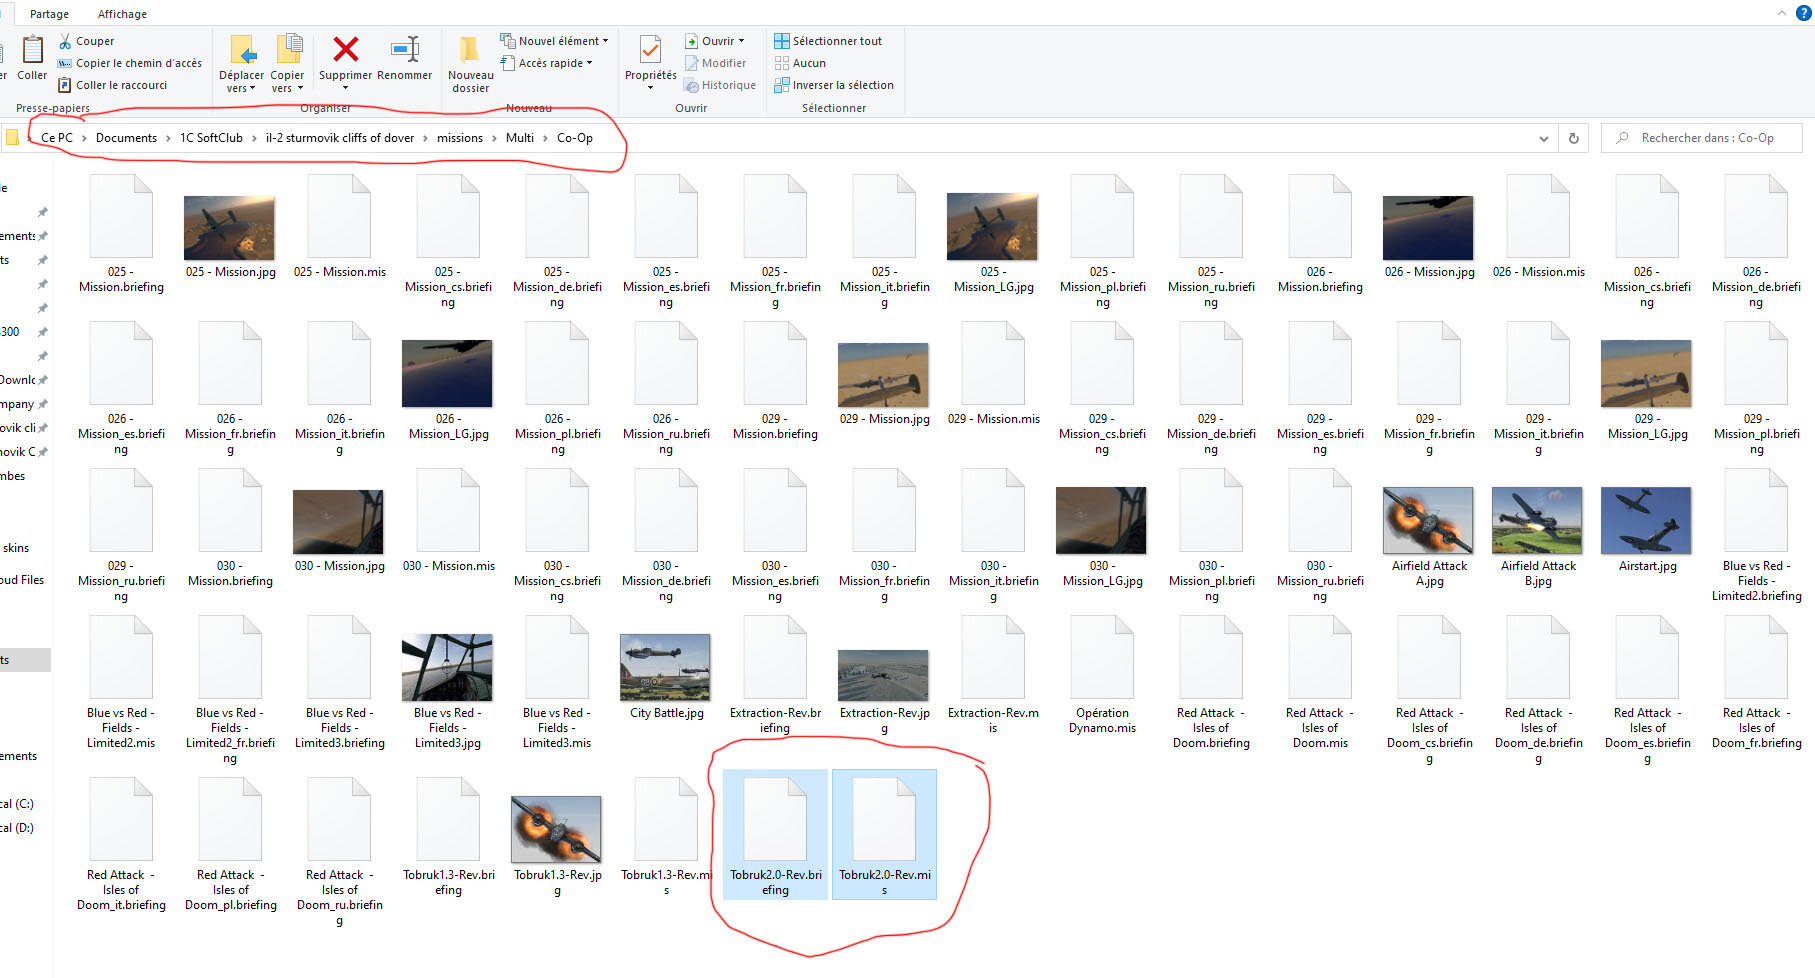The height and width of the screenshot is (978, 1815).
Task: Select the 030 - Mission.mis file icon
Action: point(448,512)
